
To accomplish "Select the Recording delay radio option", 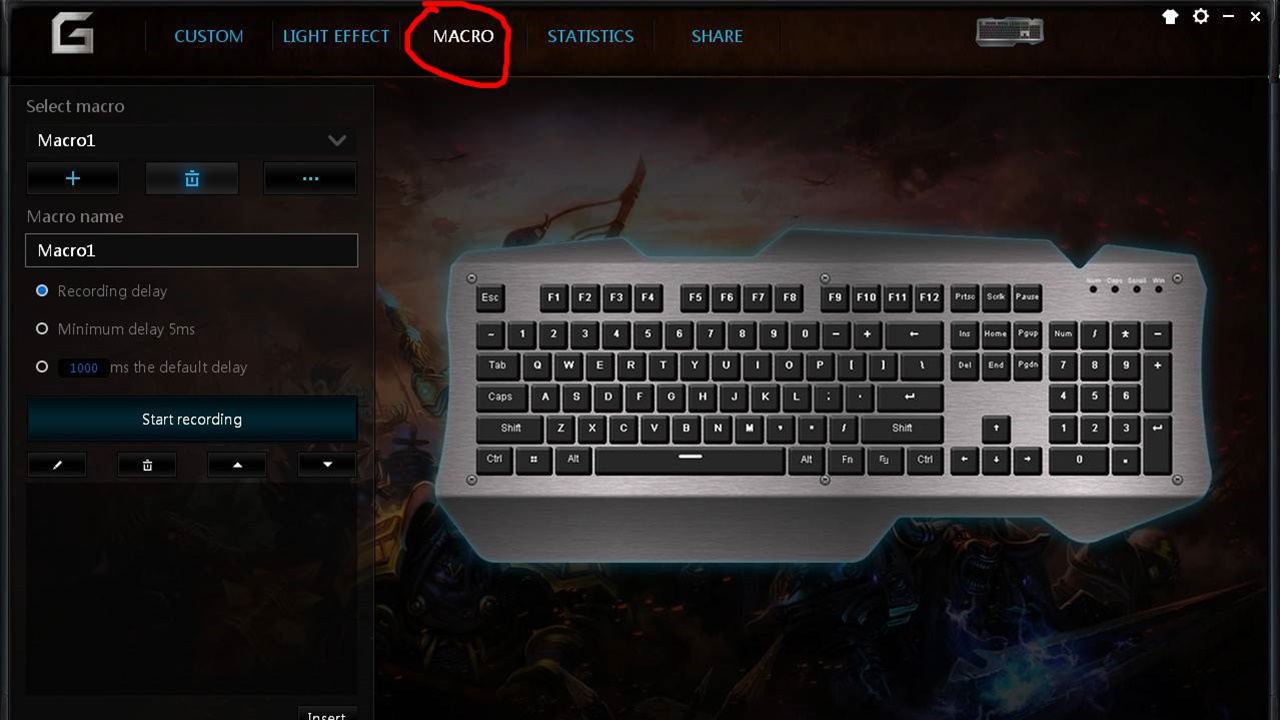I will click(x=42, y=291).
